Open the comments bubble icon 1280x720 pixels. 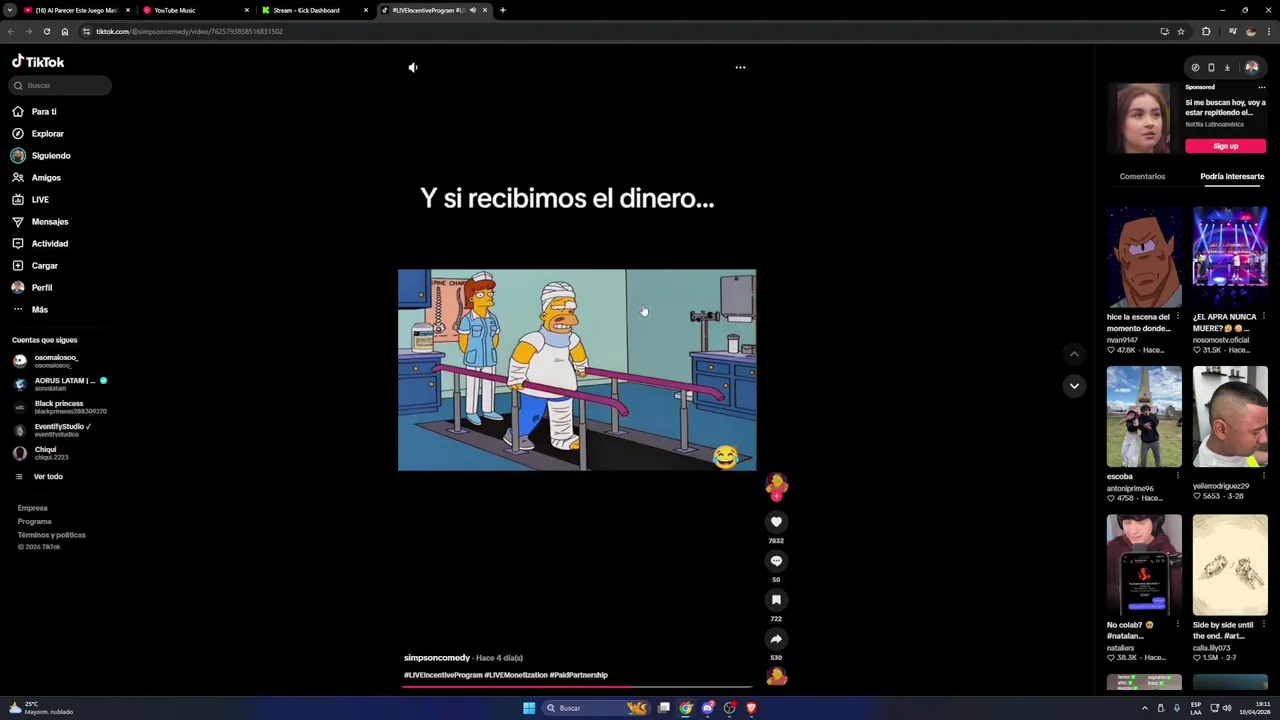click(776, 561)
